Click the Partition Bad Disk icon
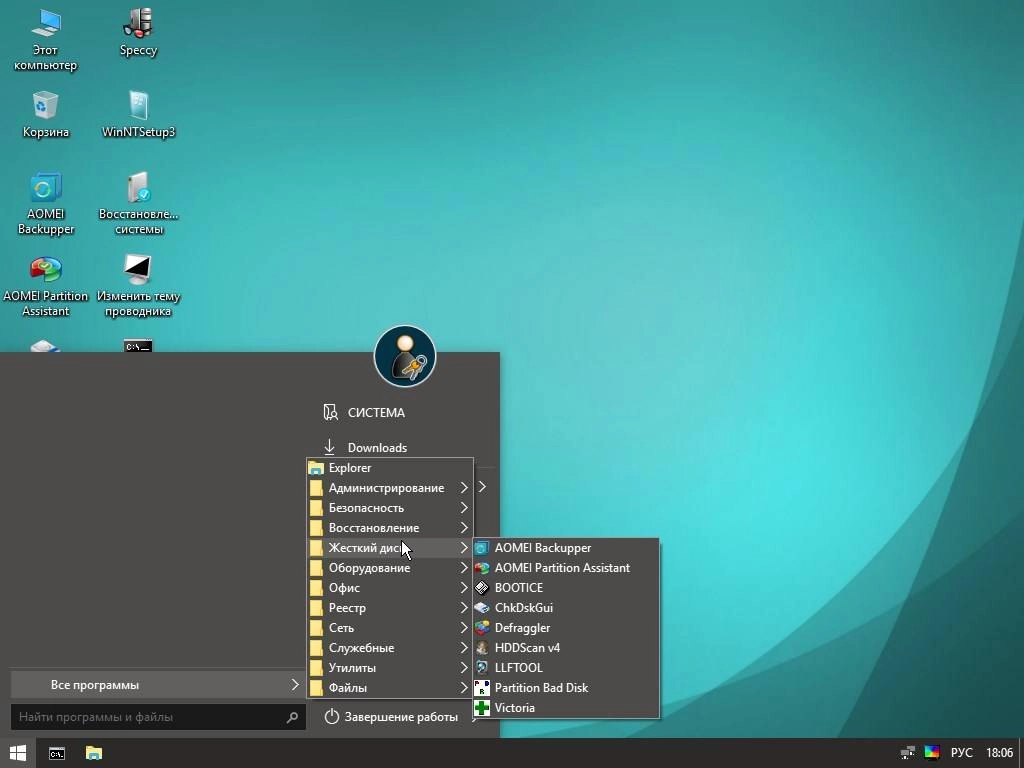 pyautogui.click(x=482, y=688)
